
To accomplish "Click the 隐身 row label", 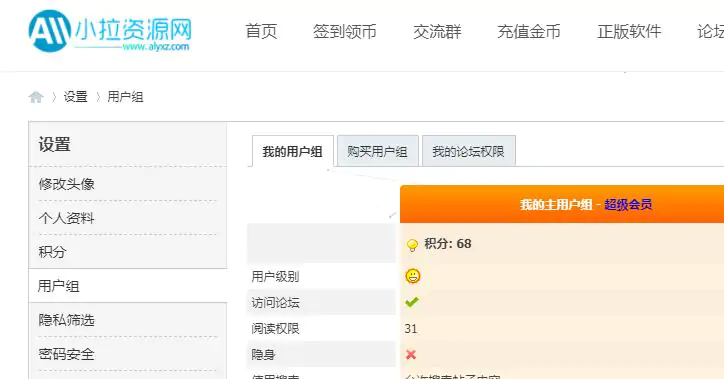I will pyautogui.click(x=263, y=354).
